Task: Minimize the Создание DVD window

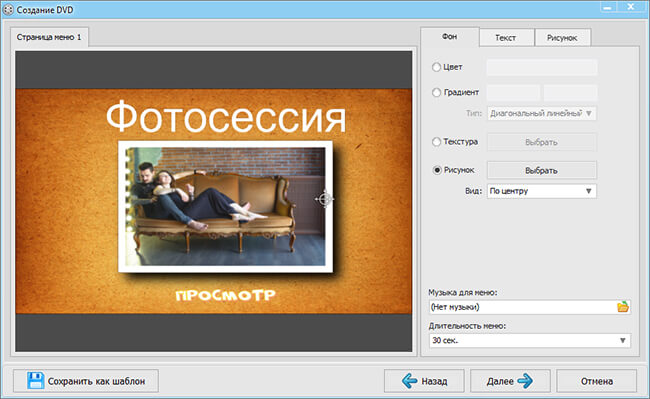Action: pyautogui.click(x=608, y=7)
